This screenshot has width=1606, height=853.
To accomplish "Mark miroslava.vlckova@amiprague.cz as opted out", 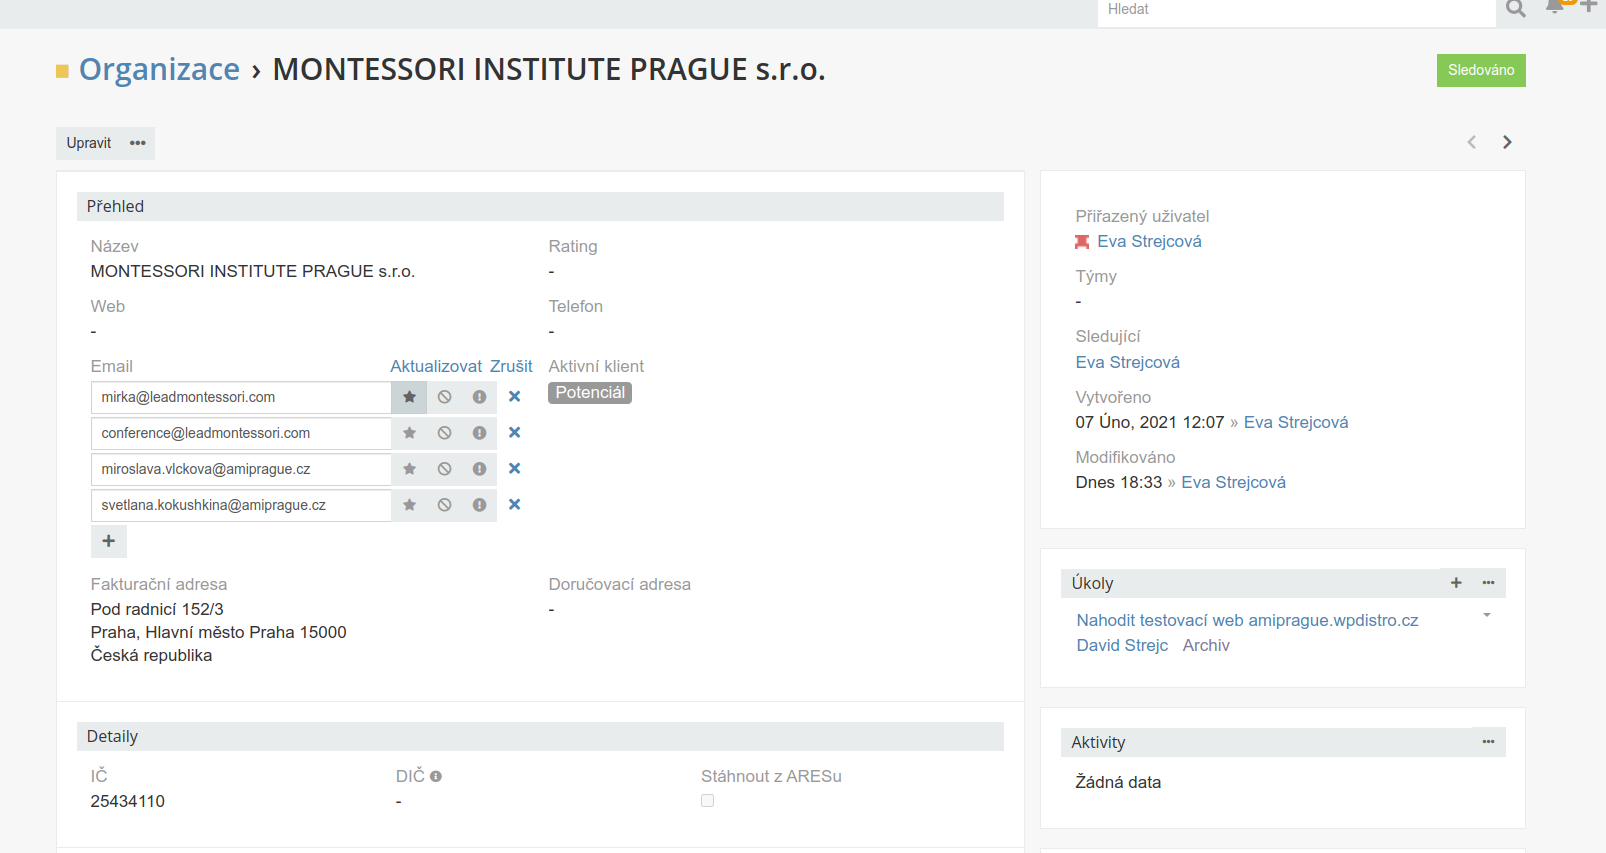I will pyautogui.click(x=444, y=469).
